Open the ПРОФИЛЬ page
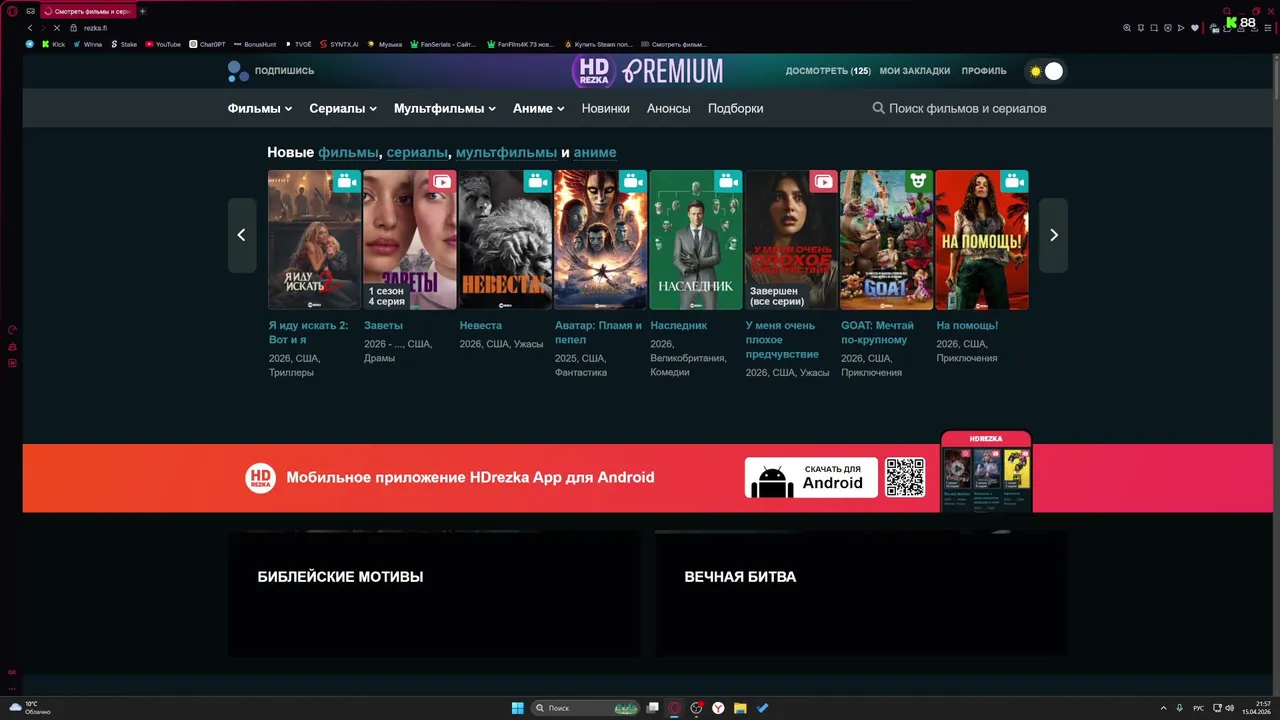Image resolution: width=1280 pixels, height=720 pixels. [x=984, y=71]
